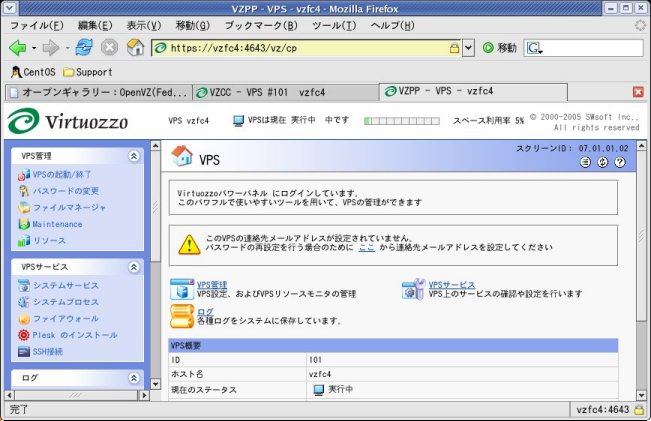The height and width of the screenshot is (421, 651).
Task: Open the VPS管理 main link
Action: pos(212,285)
